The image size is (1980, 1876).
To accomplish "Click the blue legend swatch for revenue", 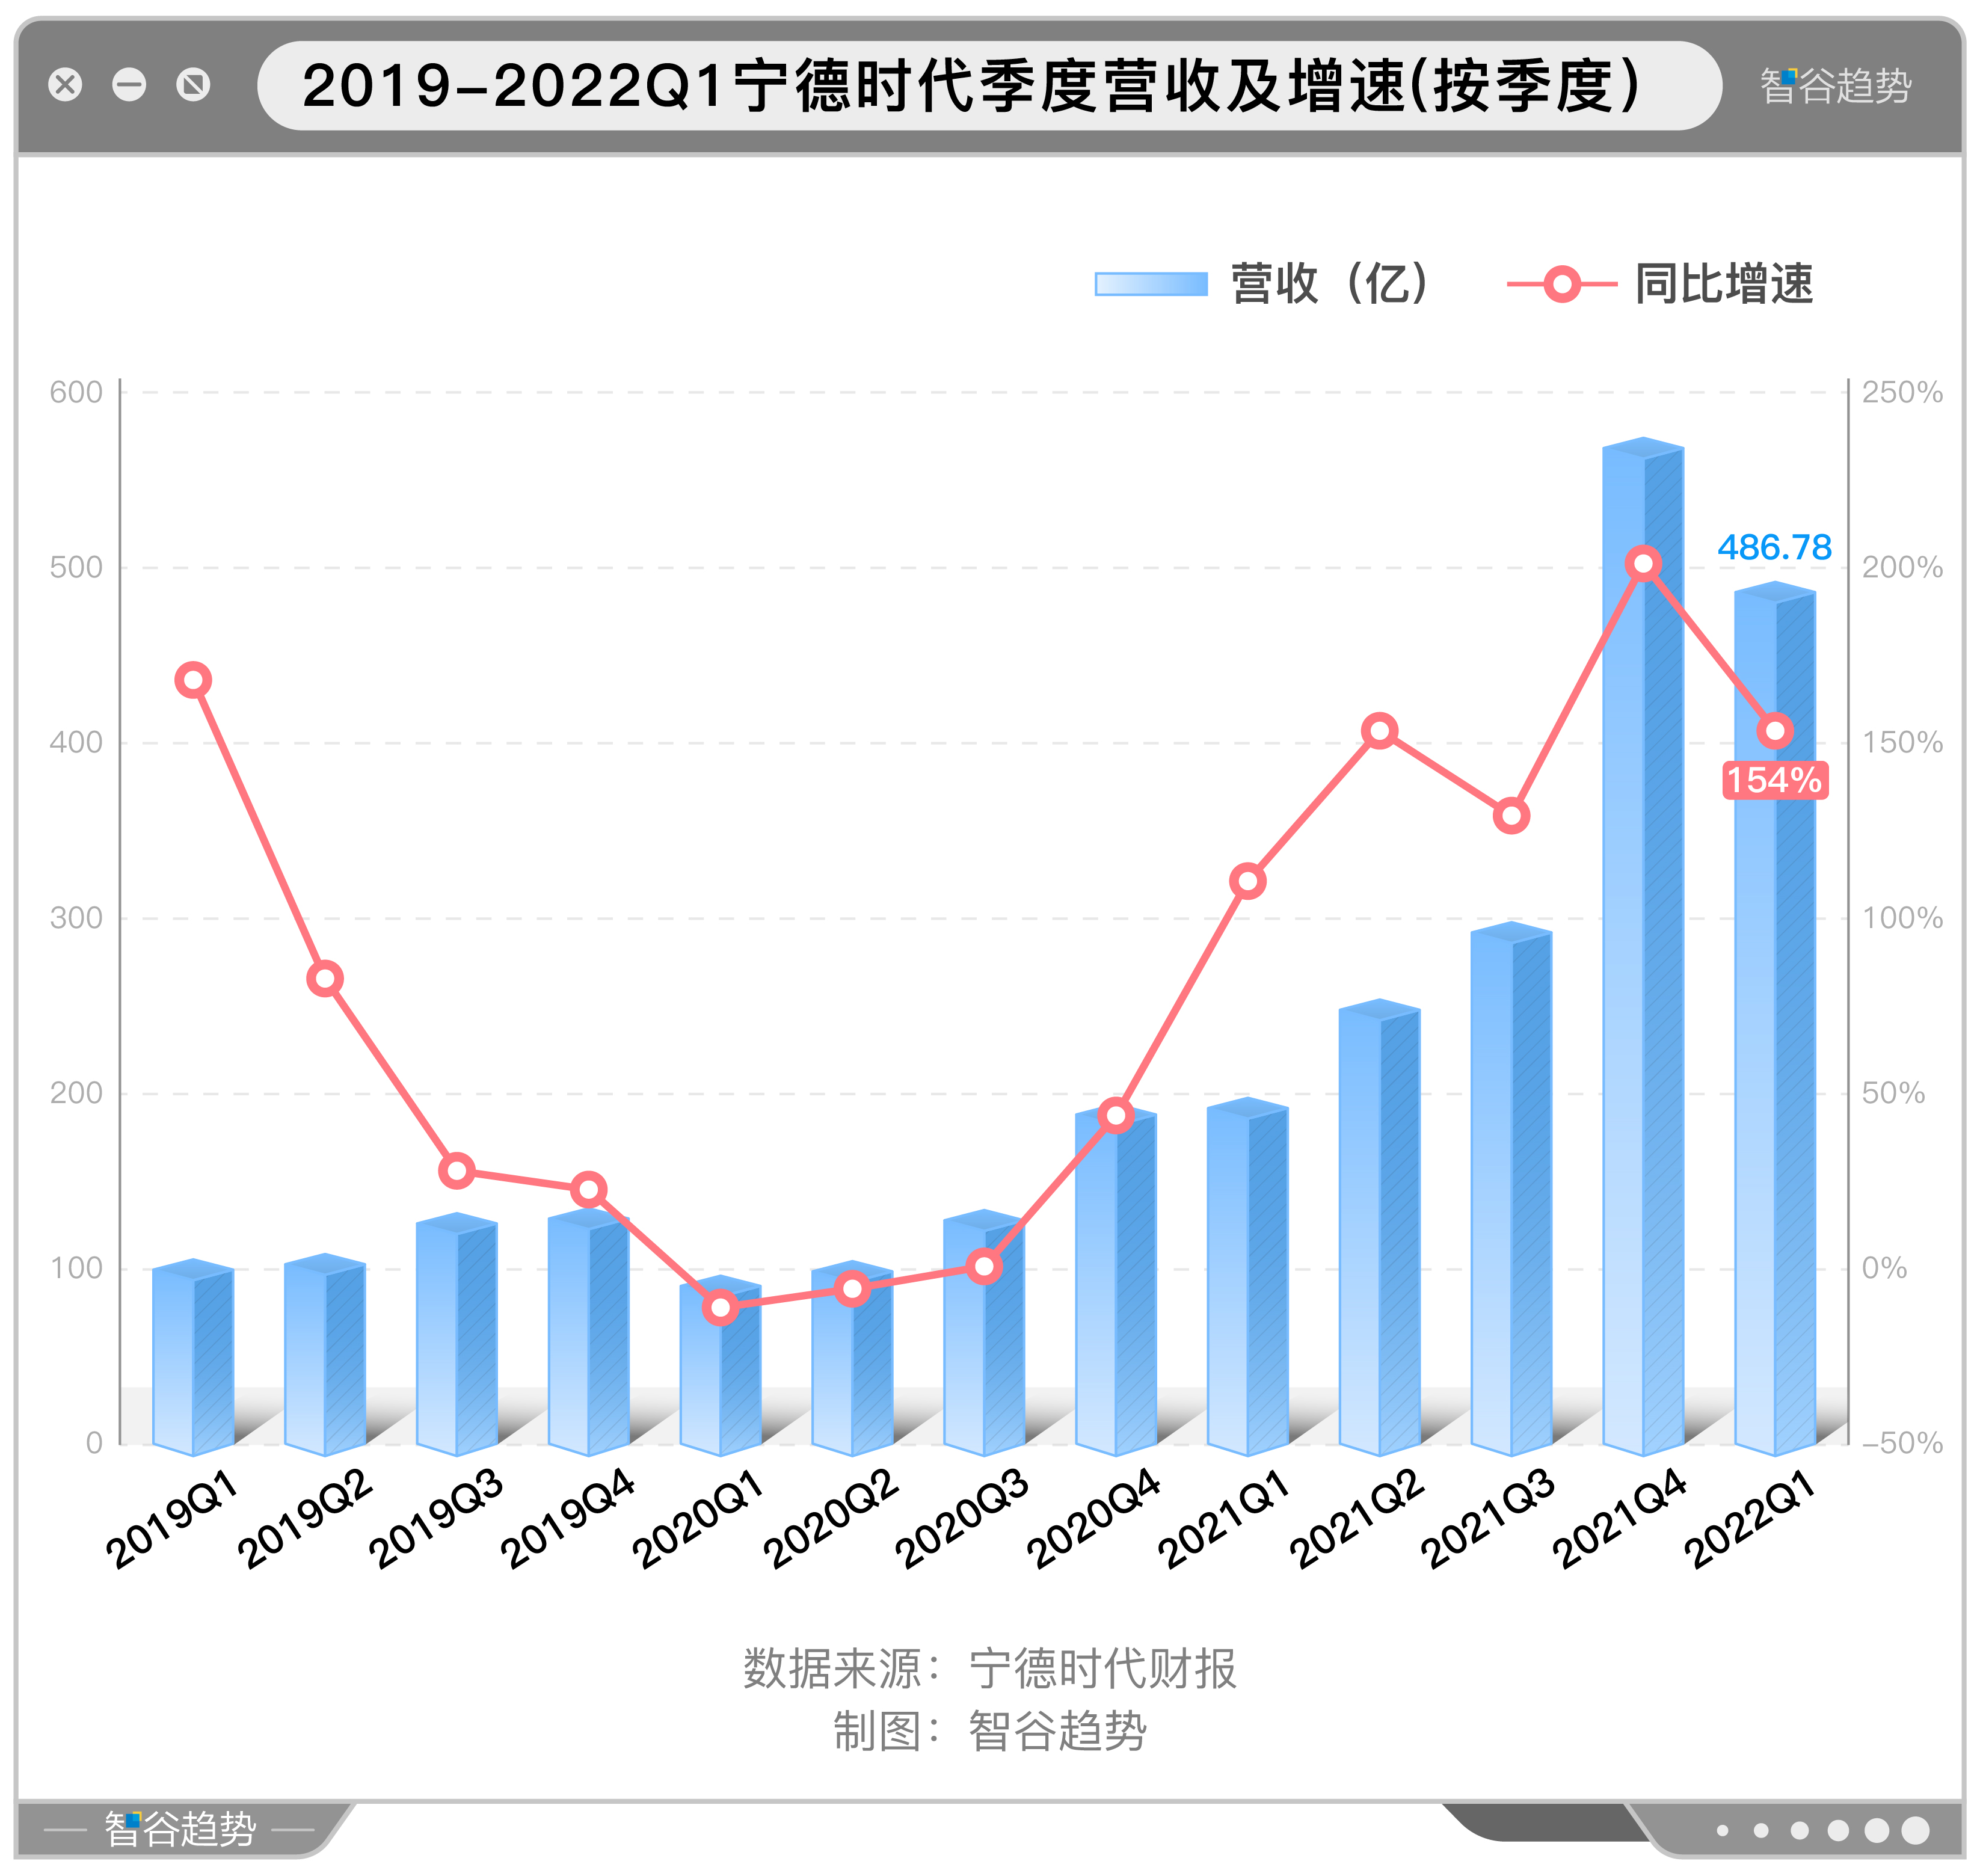I will click(x=1151, y=284).
